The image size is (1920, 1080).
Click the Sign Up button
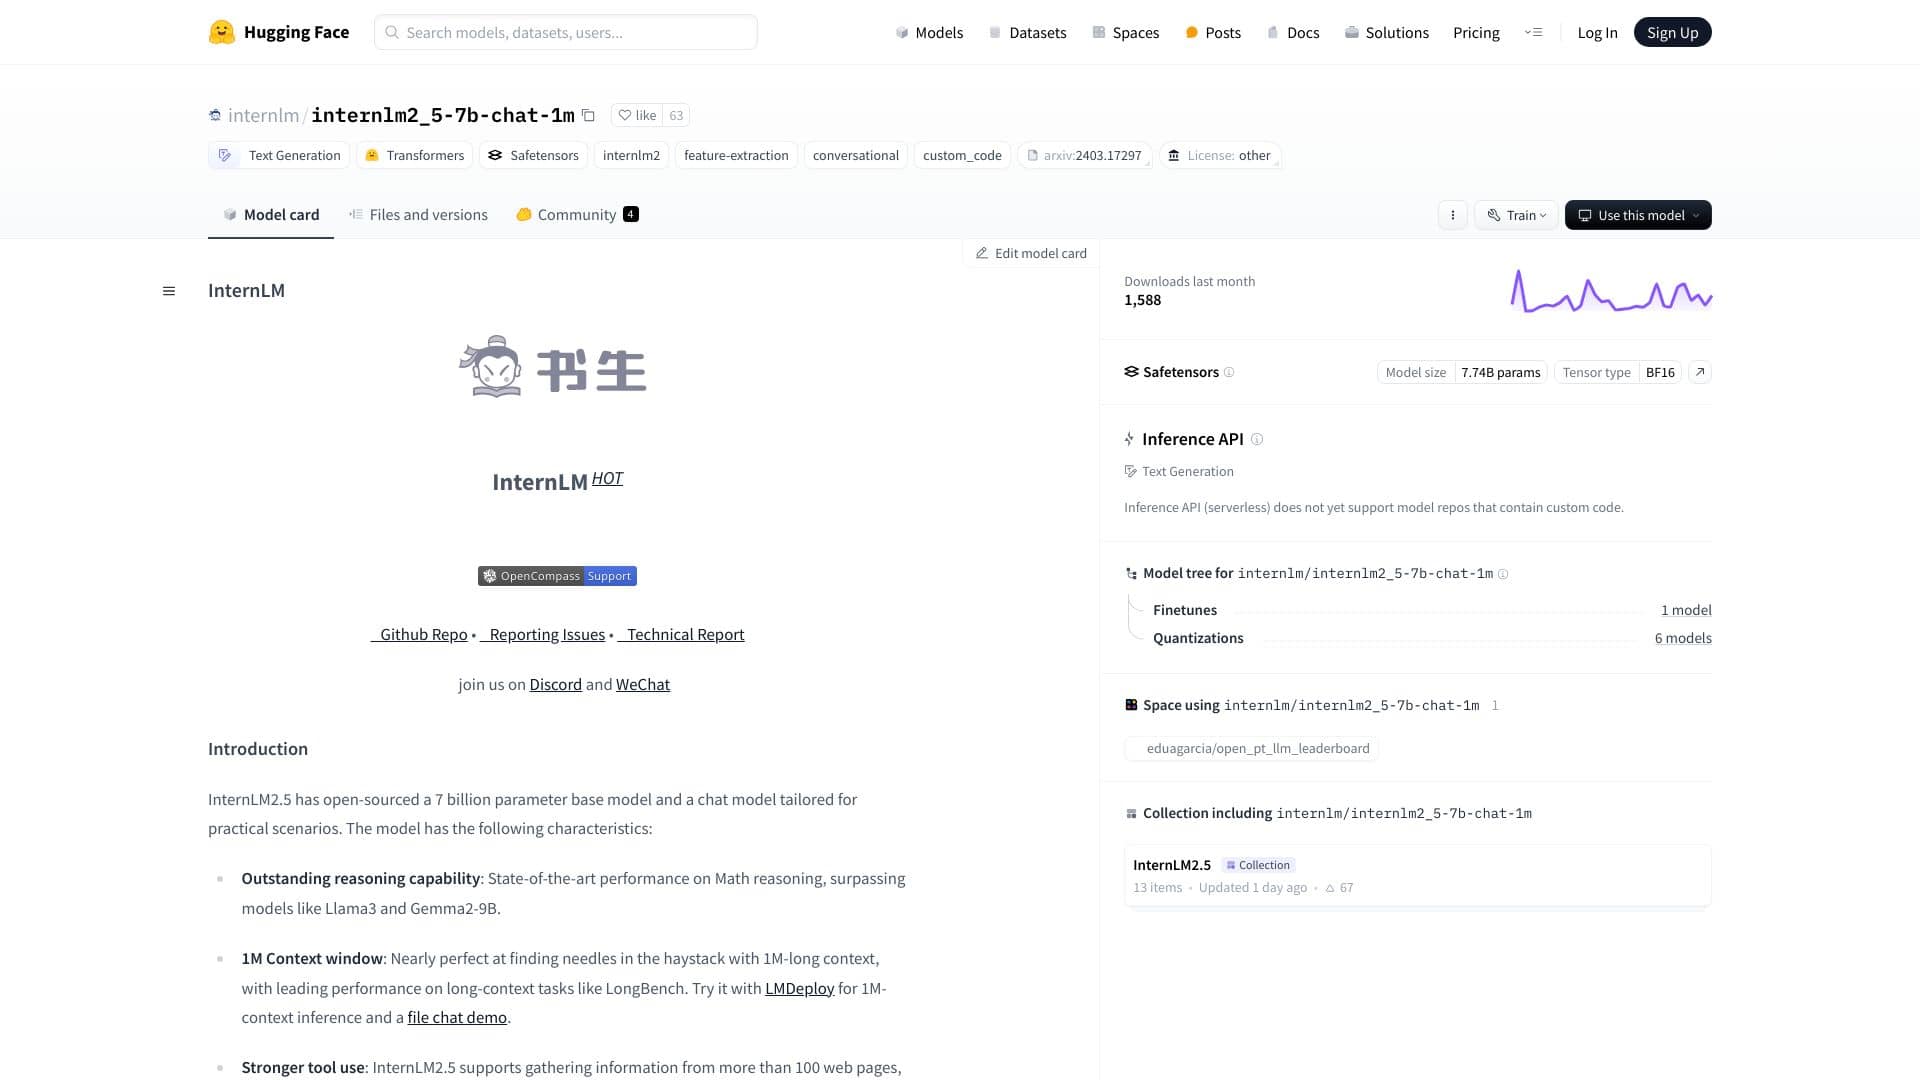point(1672,31)
